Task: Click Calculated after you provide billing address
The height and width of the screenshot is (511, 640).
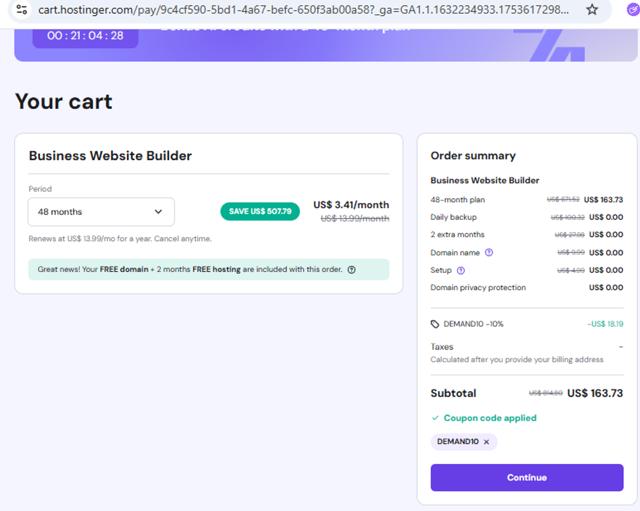Action: [x=517, y=360]
